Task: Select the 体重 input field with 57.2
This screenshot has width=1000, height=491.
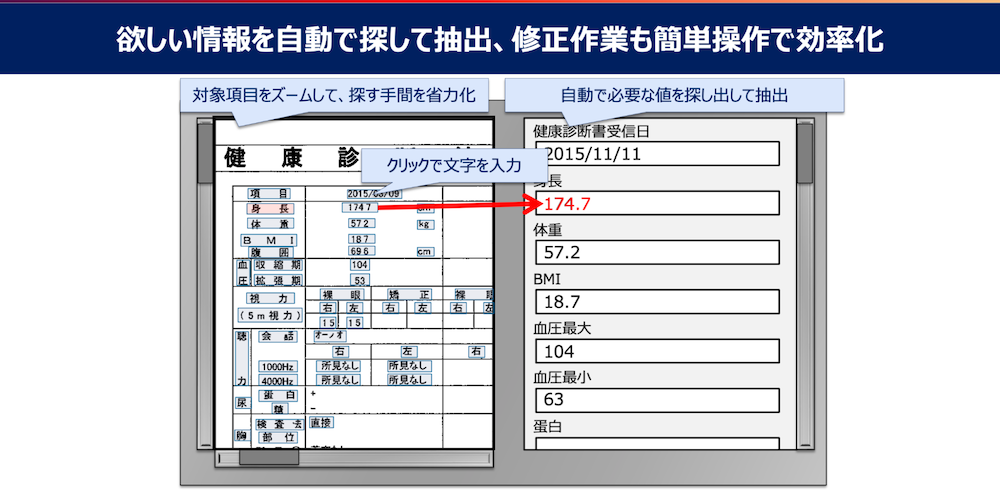Action: [657, 252]
